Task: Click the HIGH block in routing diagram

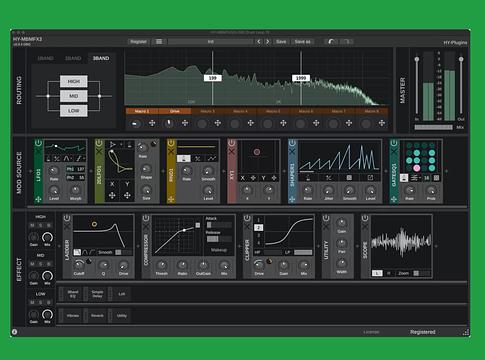Action: coord(74,81)
